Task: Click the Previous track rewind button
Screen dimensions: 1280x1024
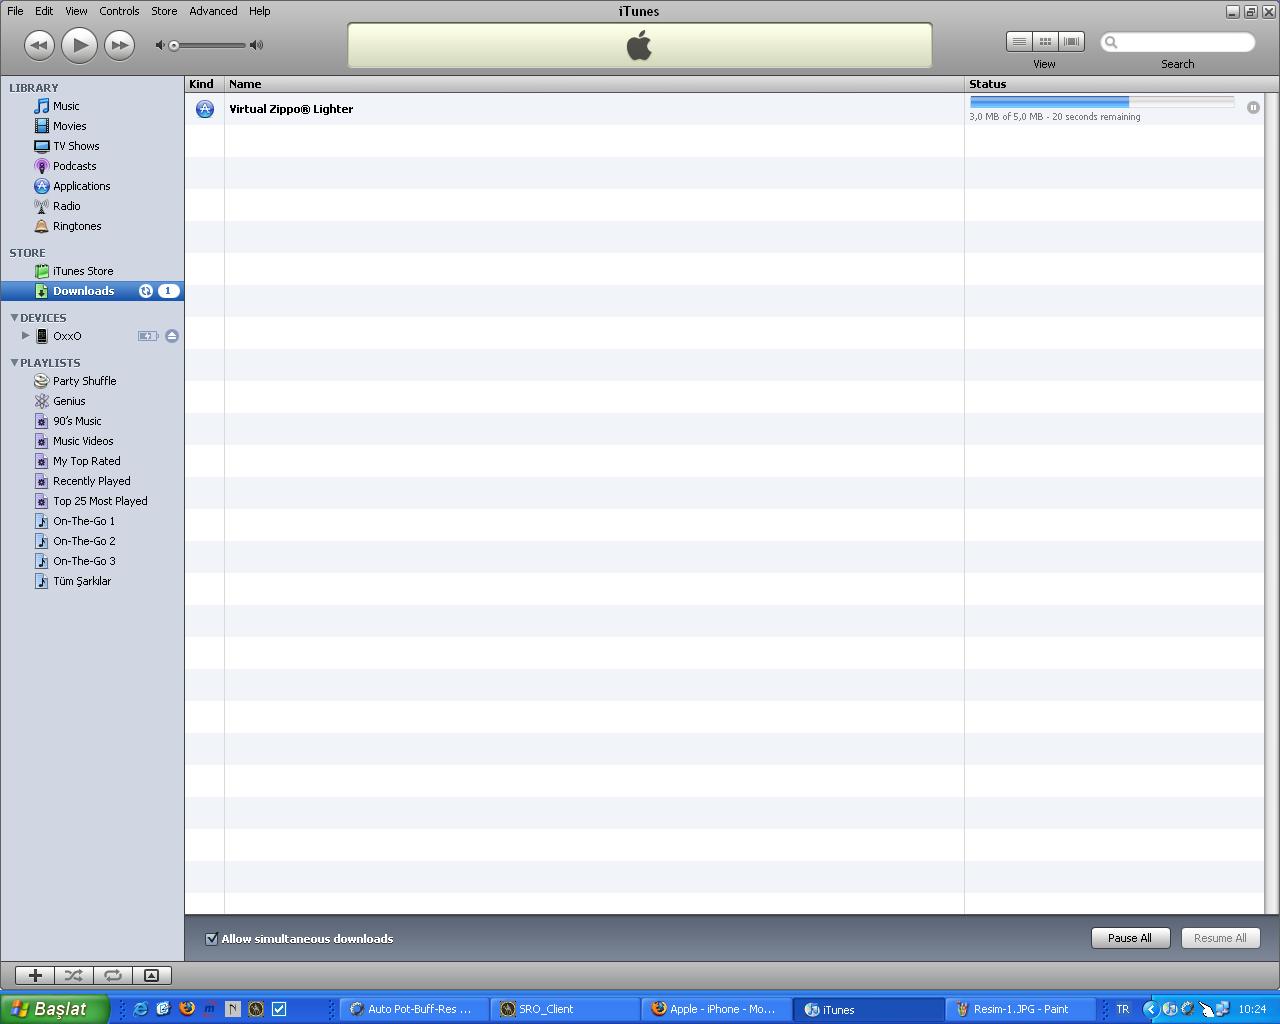Action: [x=38, y=45]
